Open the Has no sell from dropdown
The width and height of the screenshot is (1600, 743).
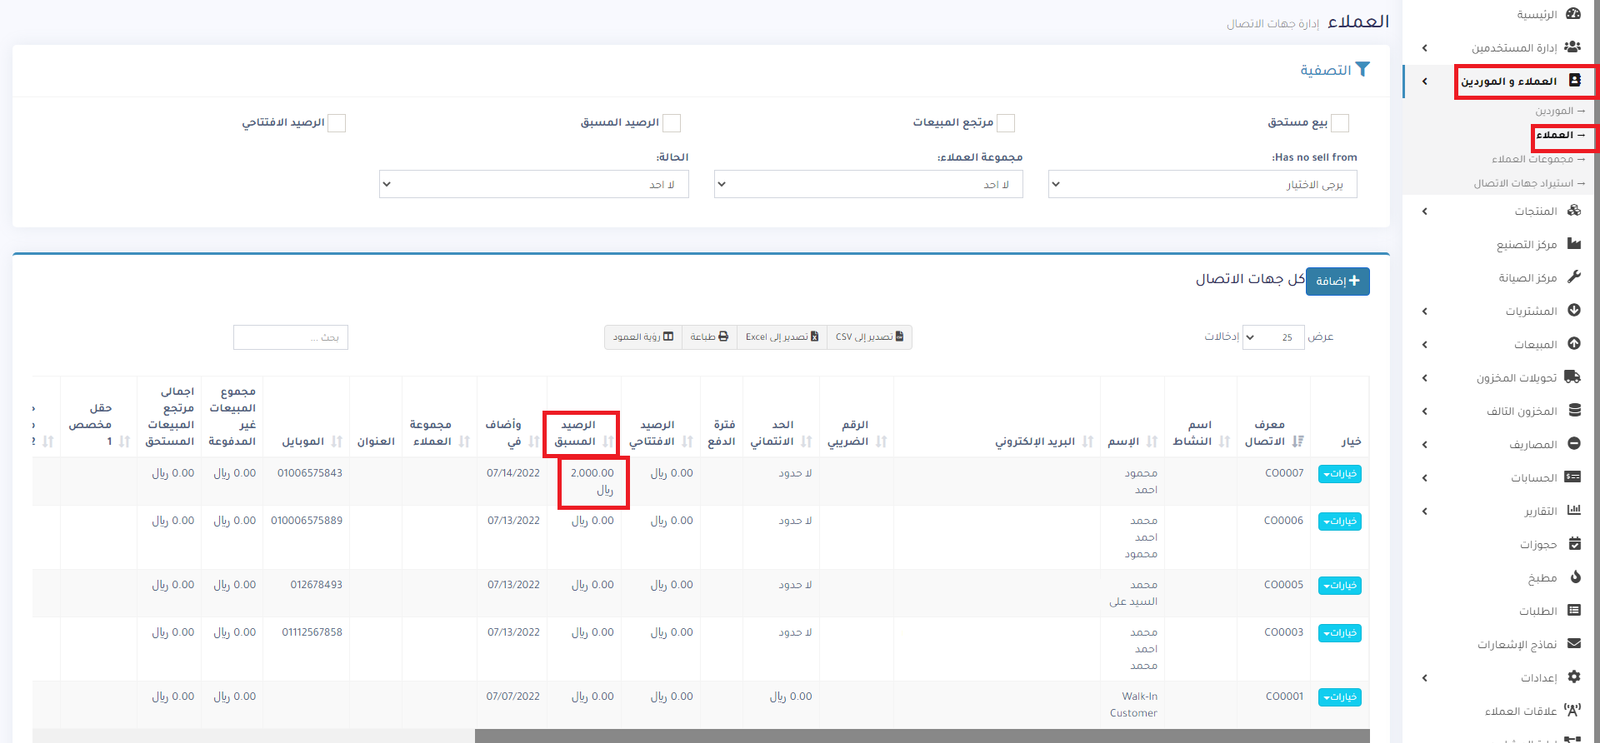click(1202, 185)
